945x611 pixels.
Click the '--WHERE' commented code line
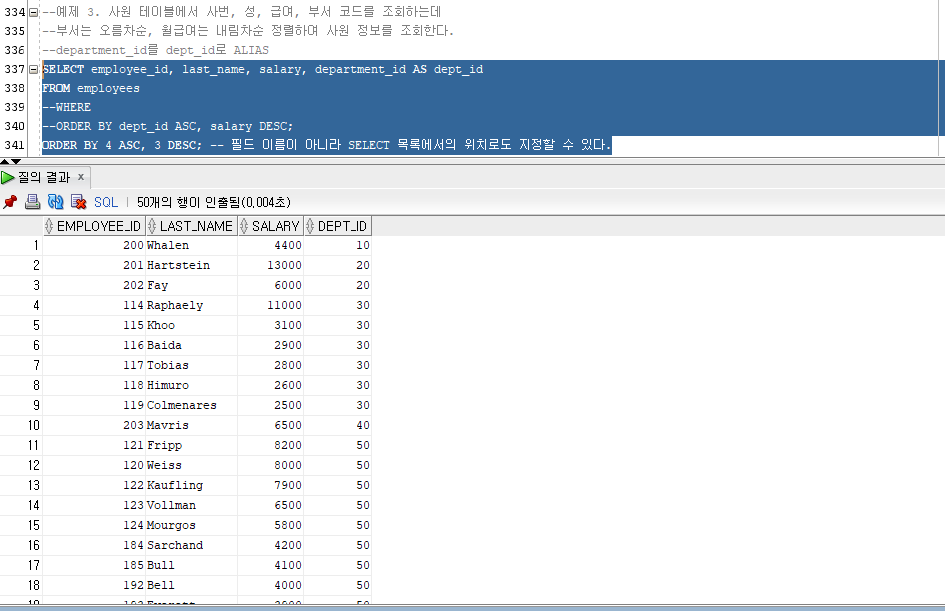pyautogui.click(x=66, y=107)
